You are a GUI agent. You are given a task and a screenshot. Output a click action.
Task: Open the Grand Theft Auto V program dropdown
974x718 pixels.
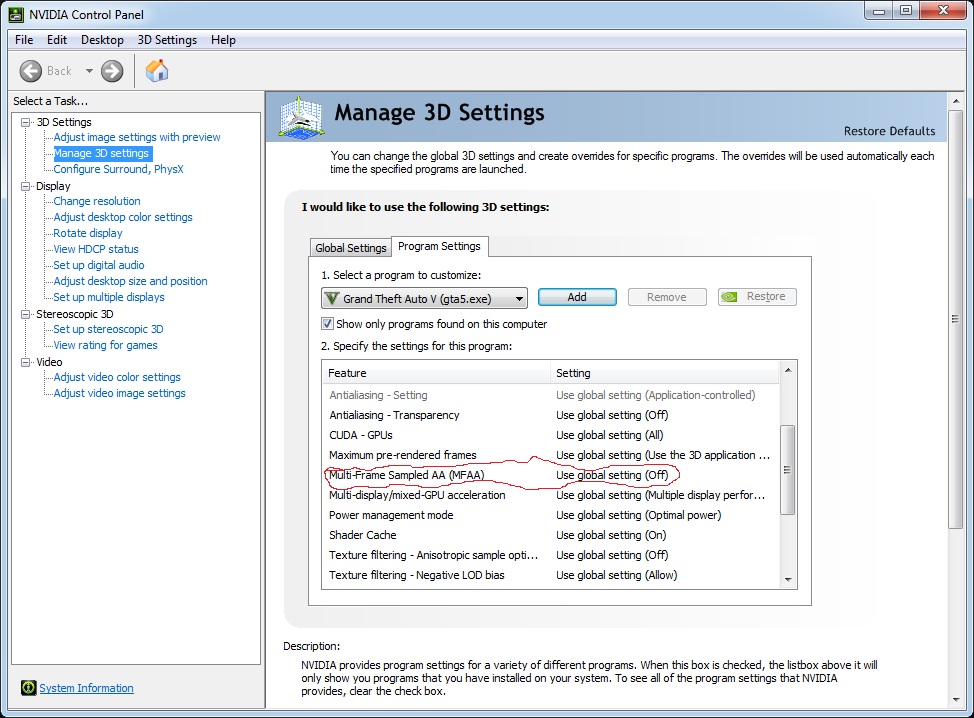coord(424,298)
